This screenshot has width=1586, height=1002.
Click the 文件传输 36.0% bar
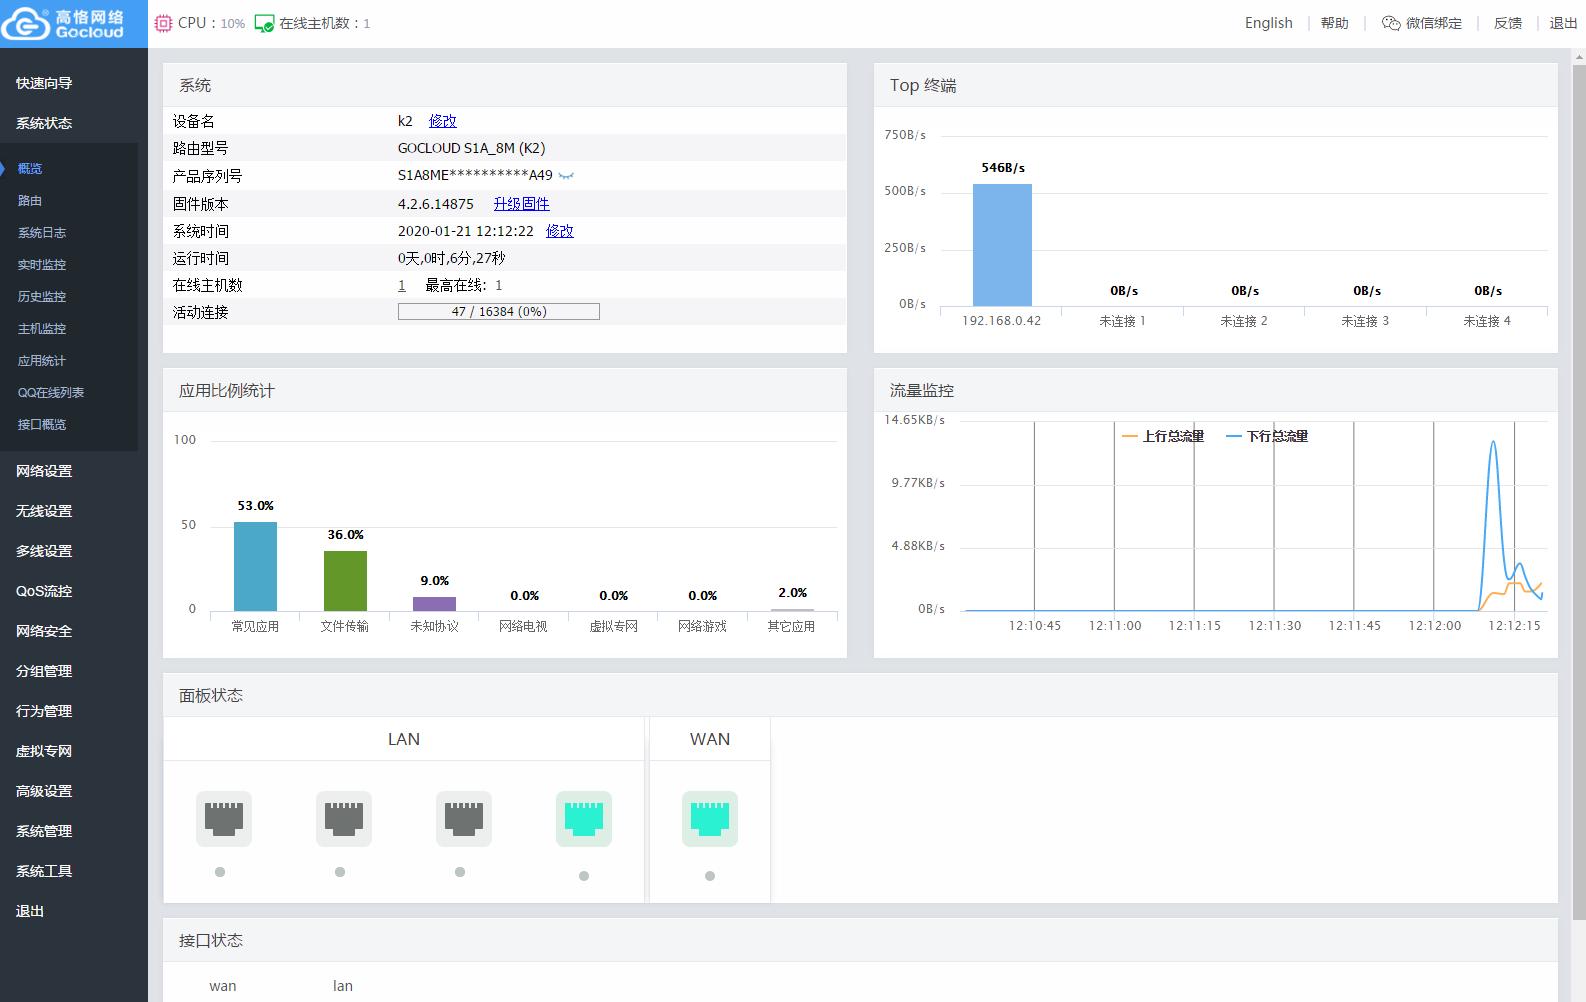click(x=345, y=581)
